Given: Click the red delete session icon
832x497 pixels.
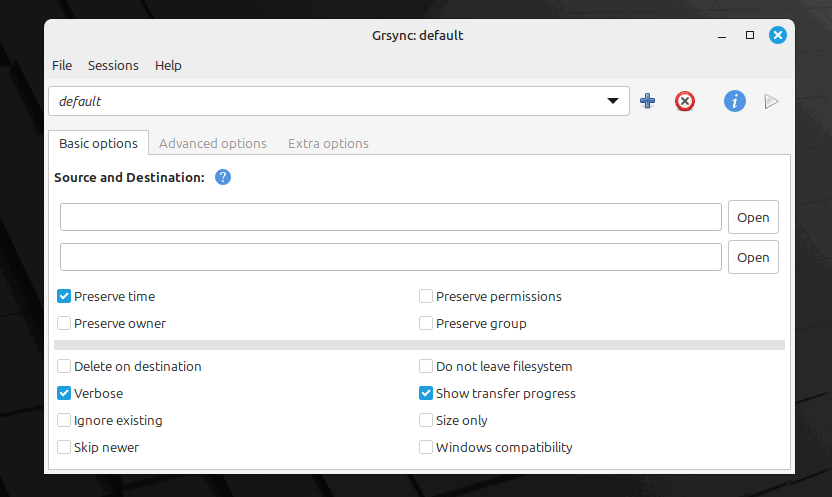Looking at the screenshot, I should [x=684, y=101].
